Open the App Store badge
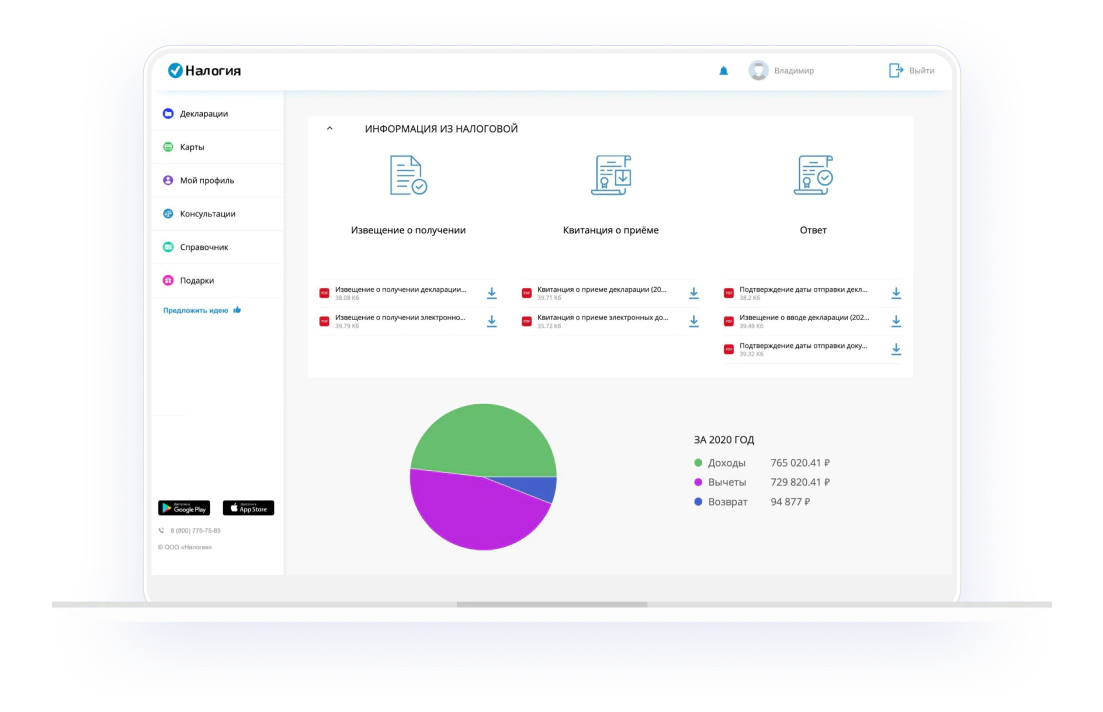Viewport: 1103px width, 712px height. click(248, 508)
